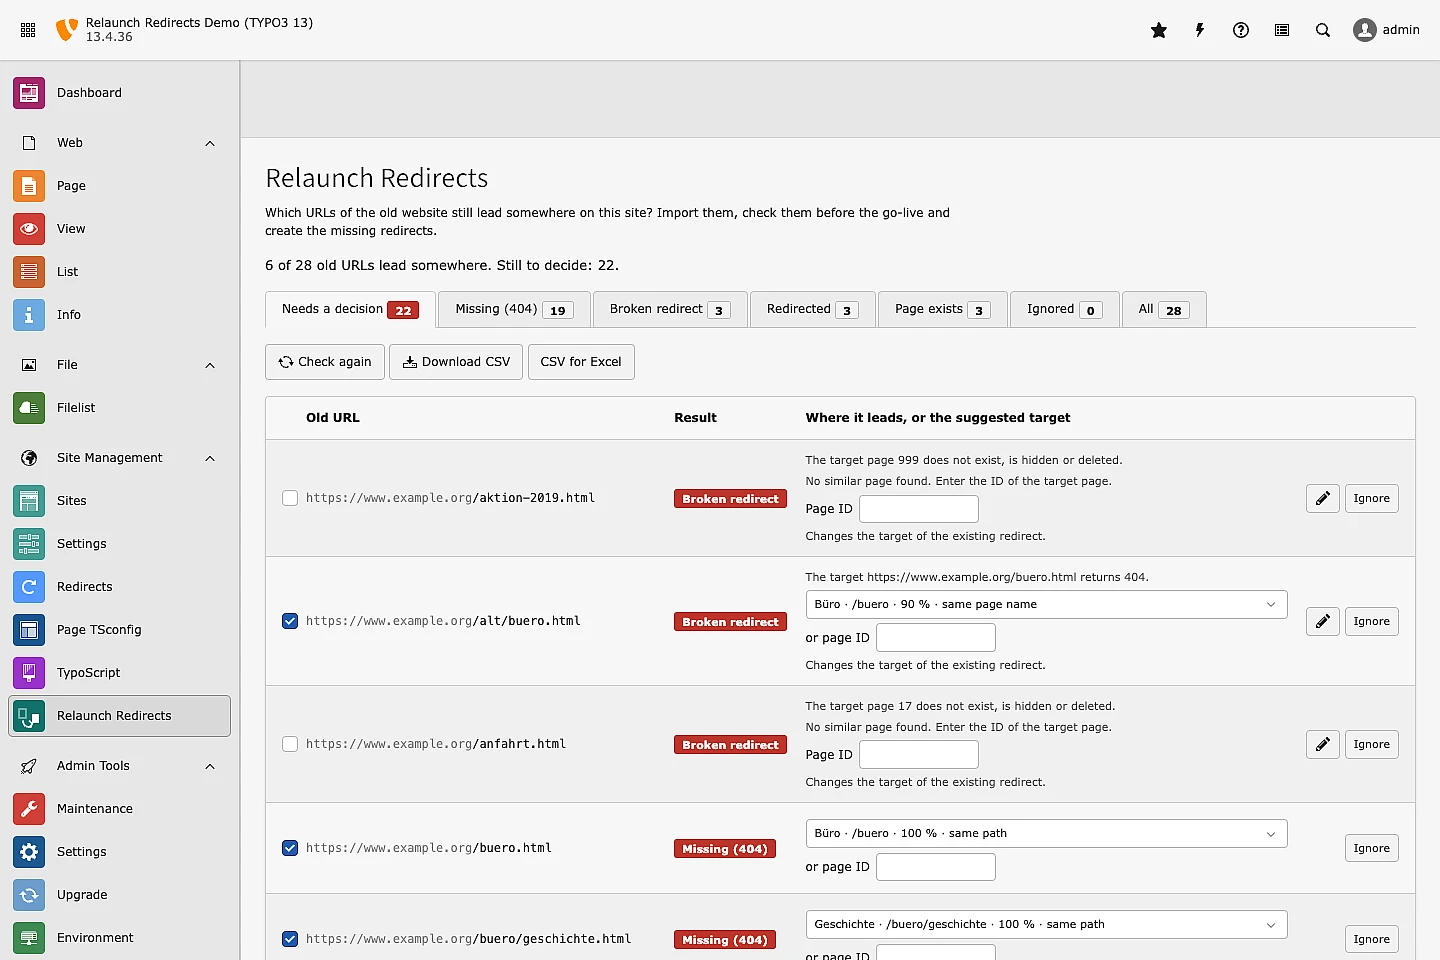1440x960 pixels.
Task: Open the Sites module icon
Action: [29, 501]
